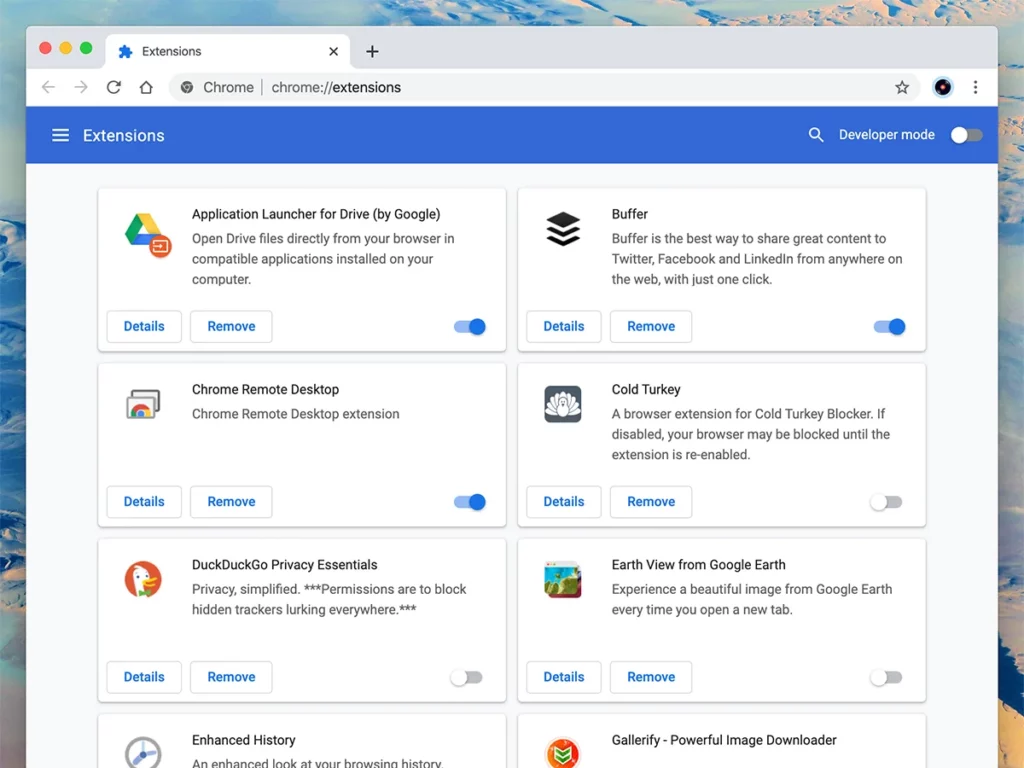Go to the home page icon
The image size is (1024, 768).
coord(146,87)
